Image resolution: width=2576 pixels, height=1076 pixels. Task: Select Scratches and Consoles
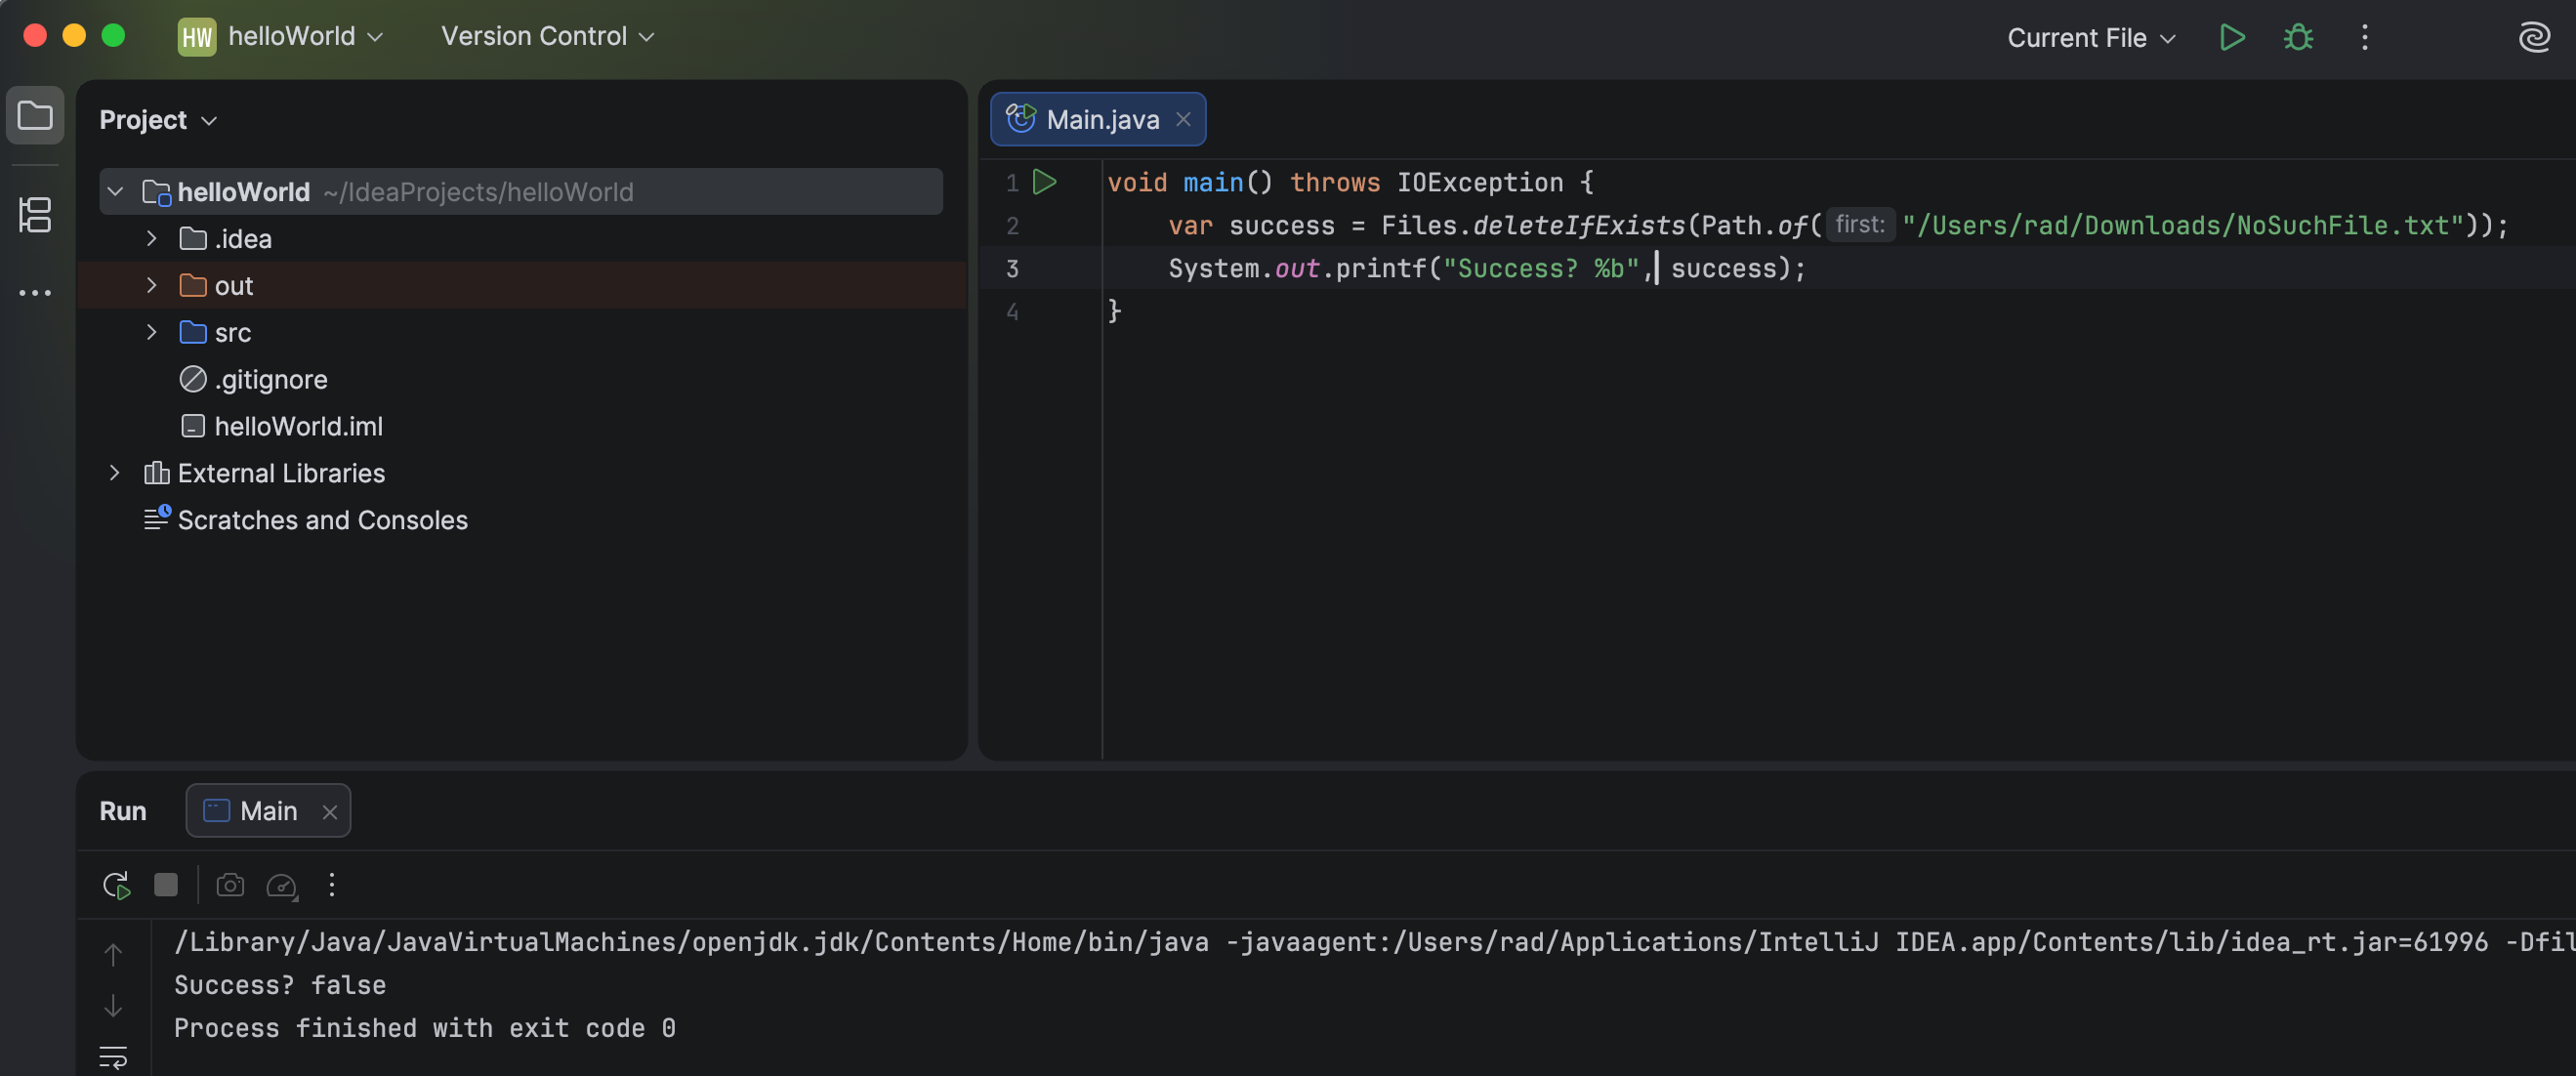[x=306, y=520]
